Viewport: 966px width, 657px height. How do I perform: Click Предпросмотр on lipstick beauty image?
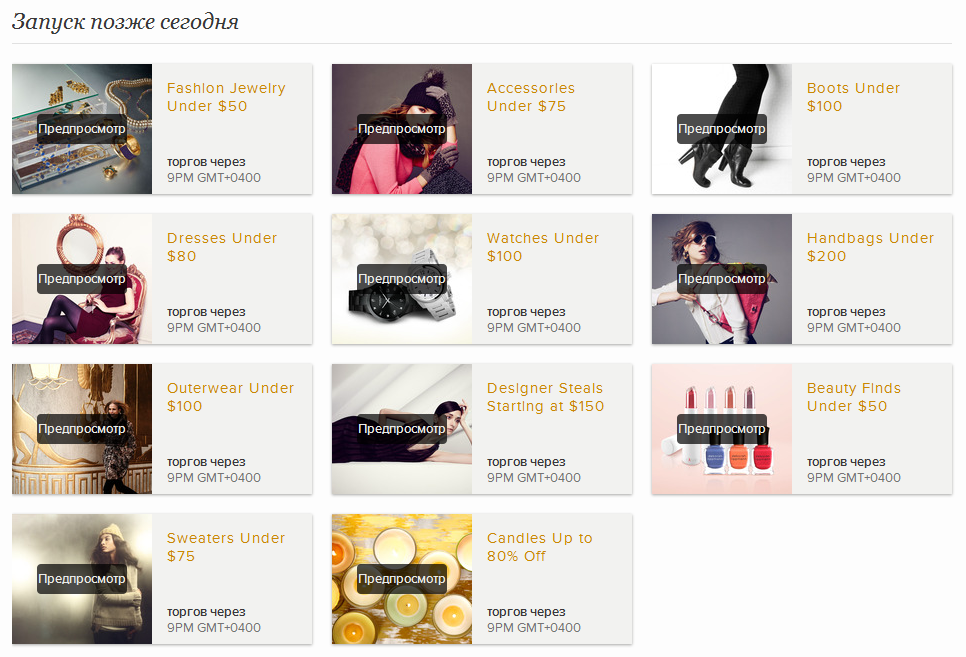(722, 429)
